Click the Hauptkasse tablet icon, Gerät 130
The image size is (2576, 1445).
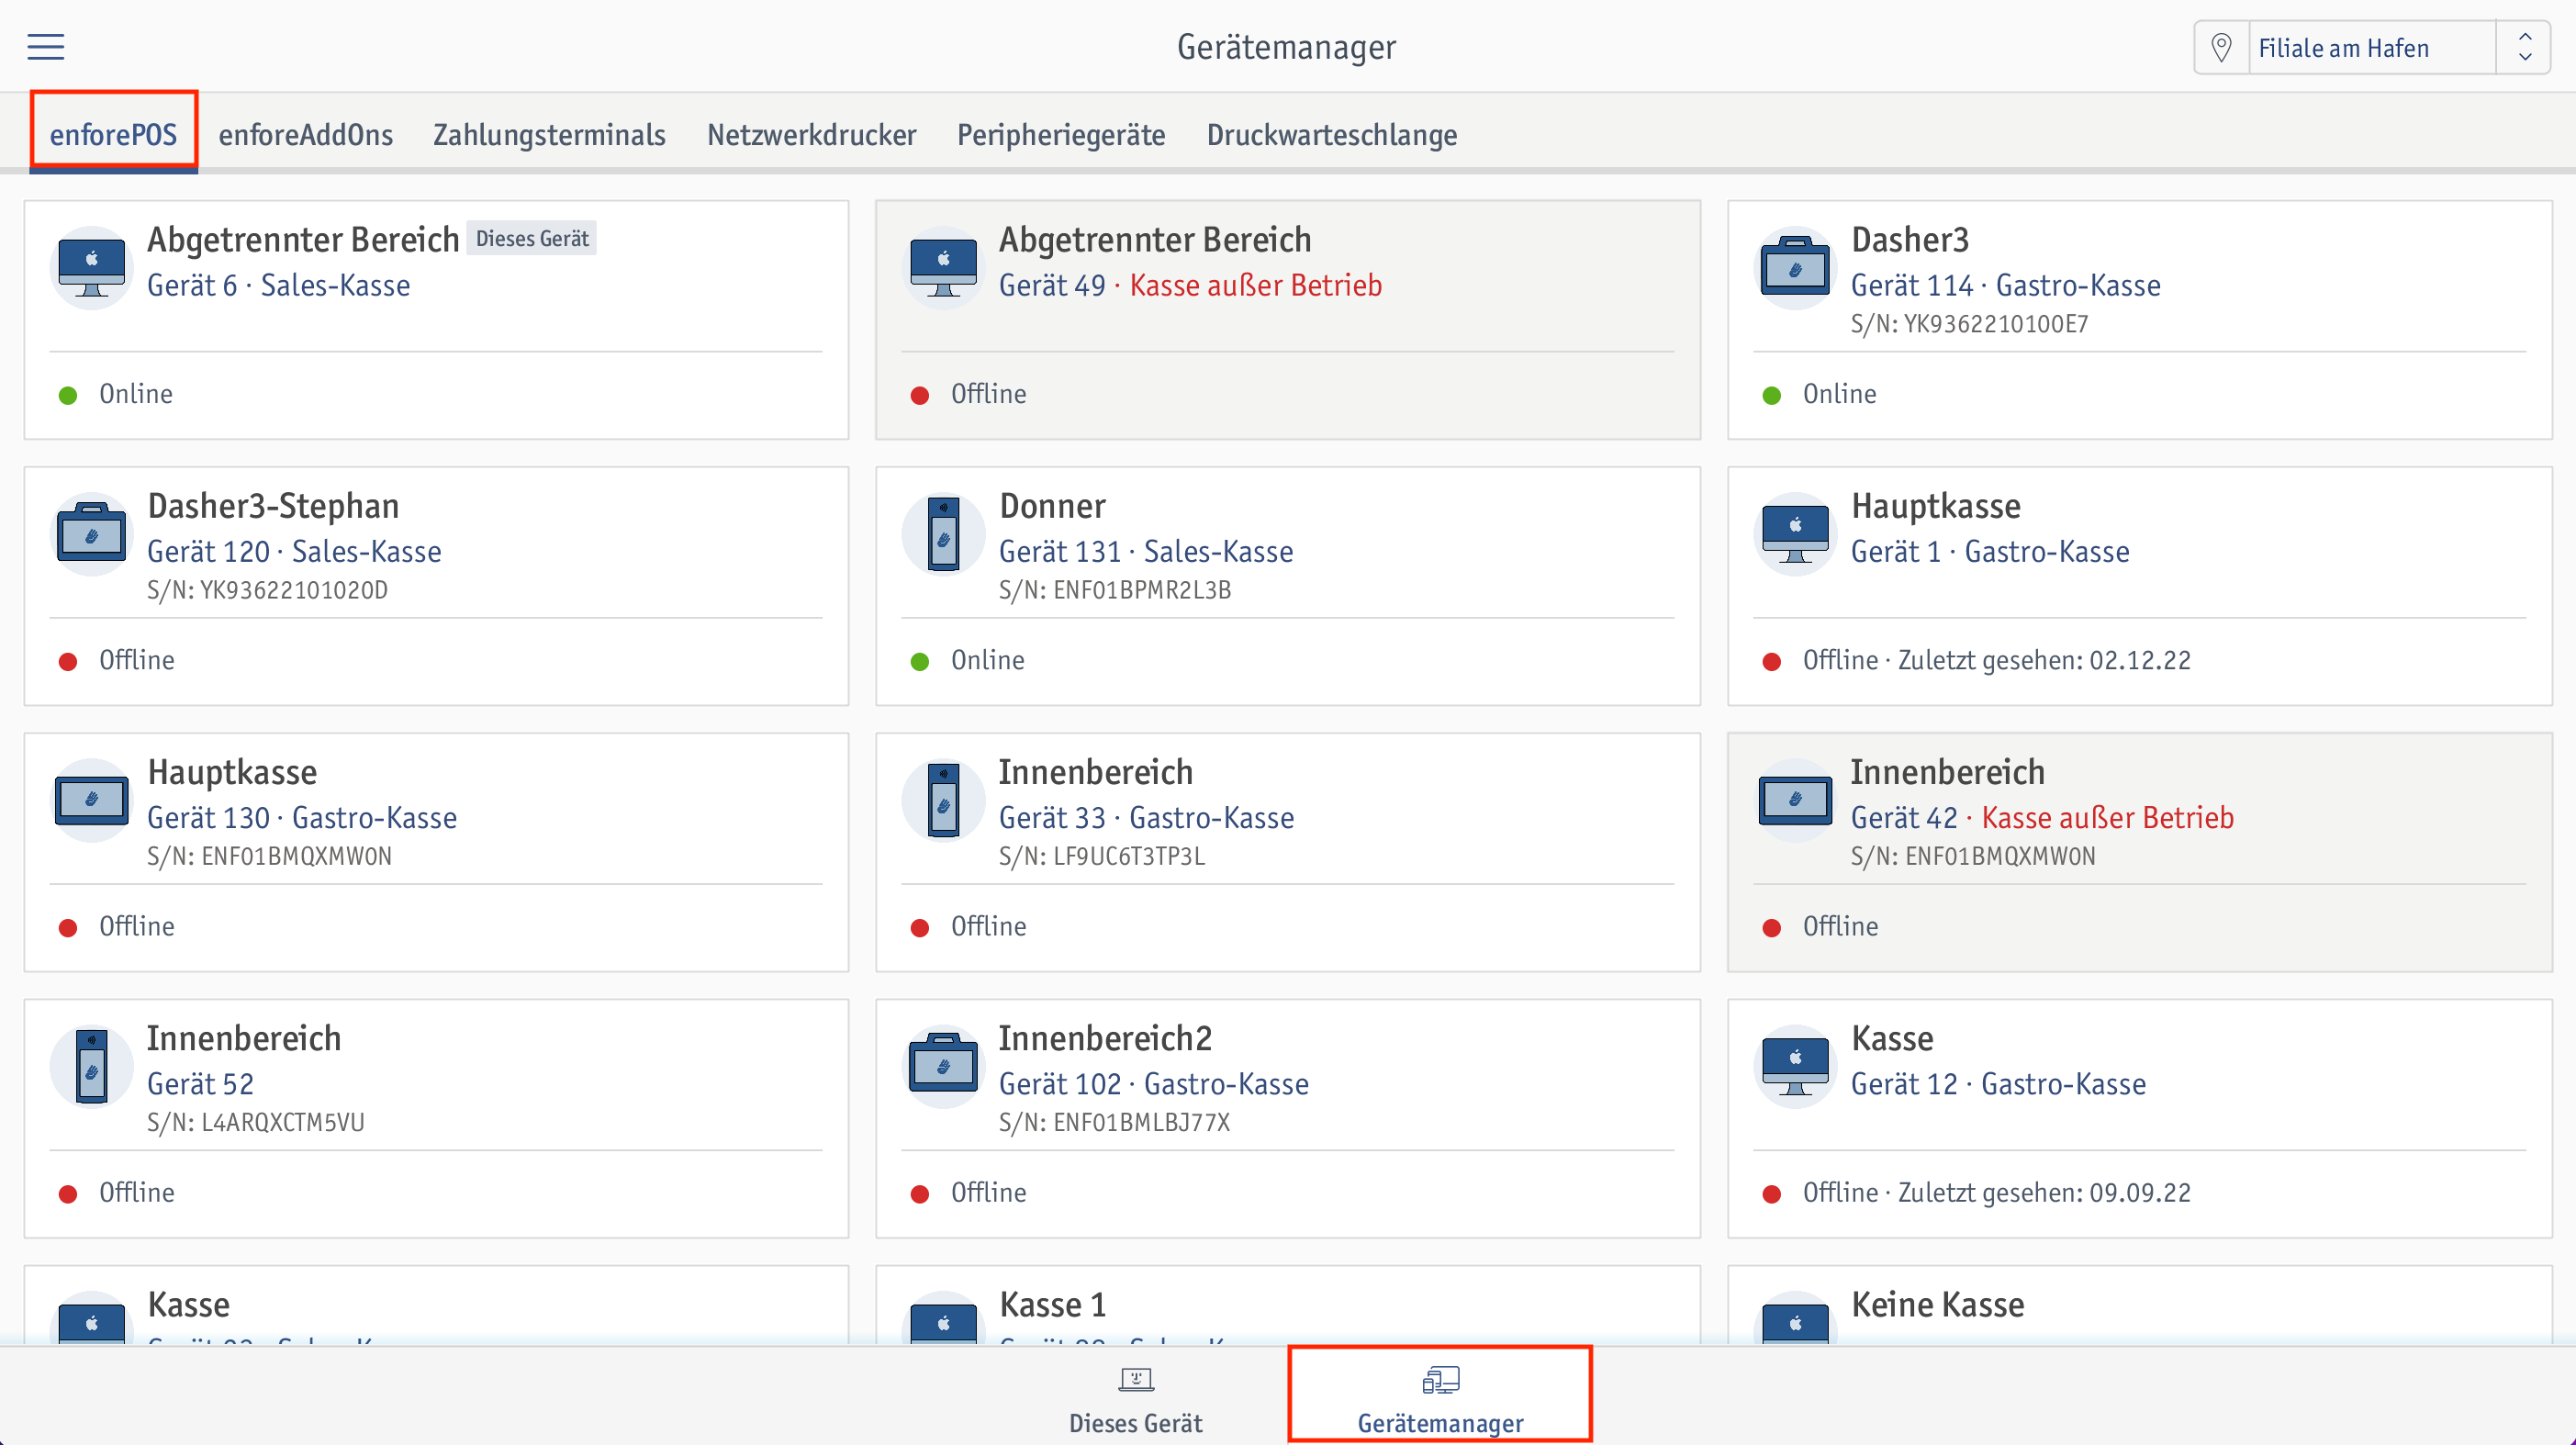tap(91, 798)
